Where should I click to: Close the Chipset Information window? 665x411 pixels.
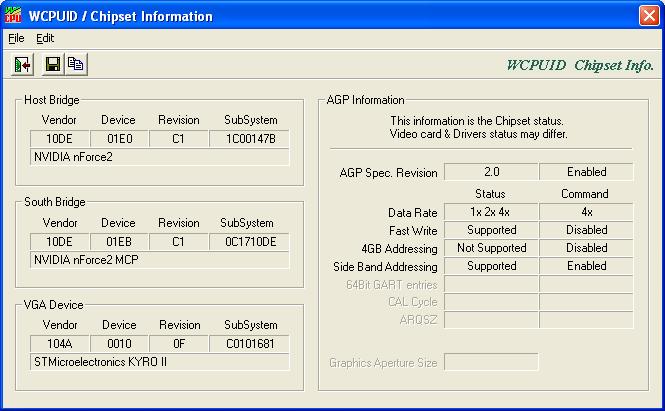[647, 15]
